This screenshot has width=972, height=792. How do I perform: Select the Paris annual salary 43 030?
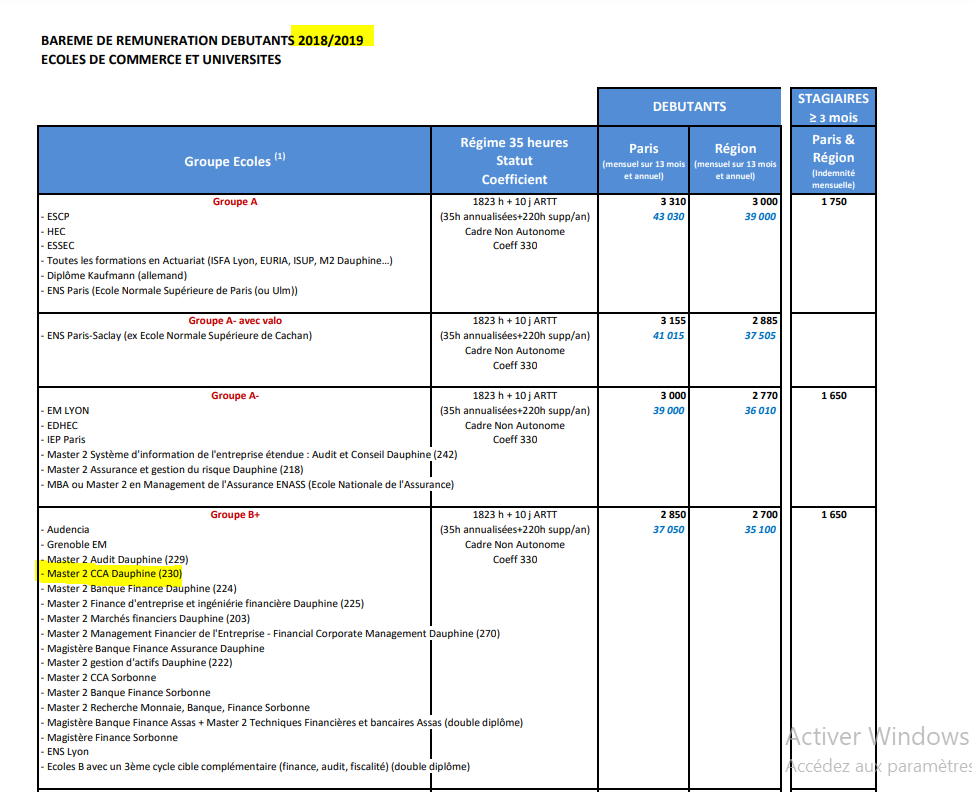coord(668,217)
